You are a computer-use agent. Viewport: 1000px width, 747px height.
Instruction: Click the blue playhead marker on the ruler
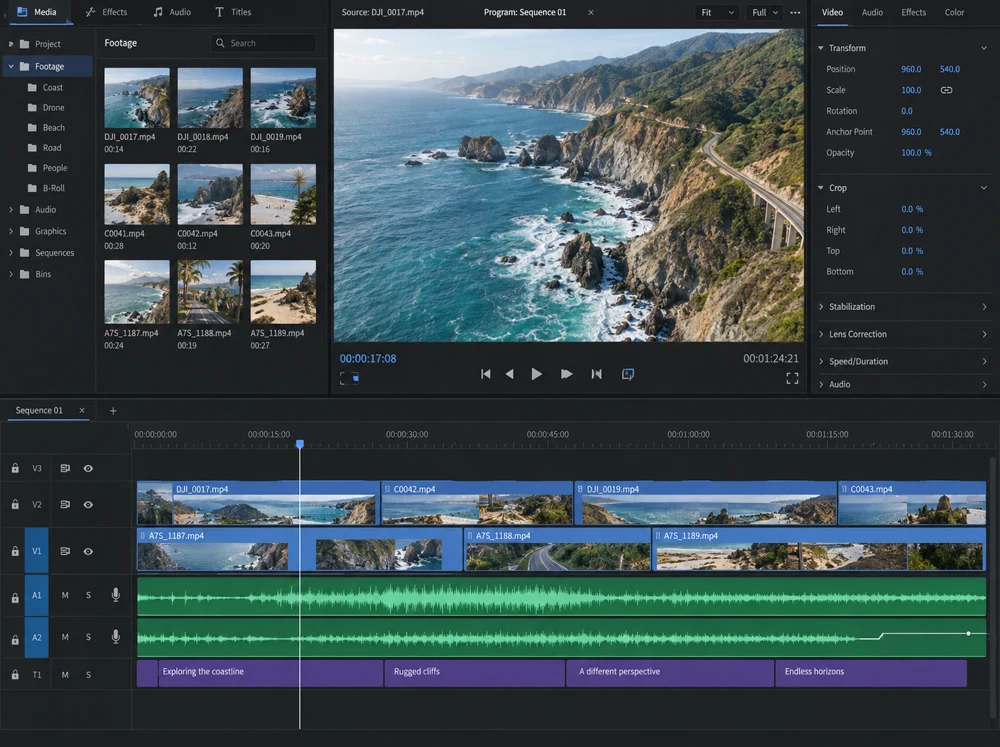[x=300, y=443]
